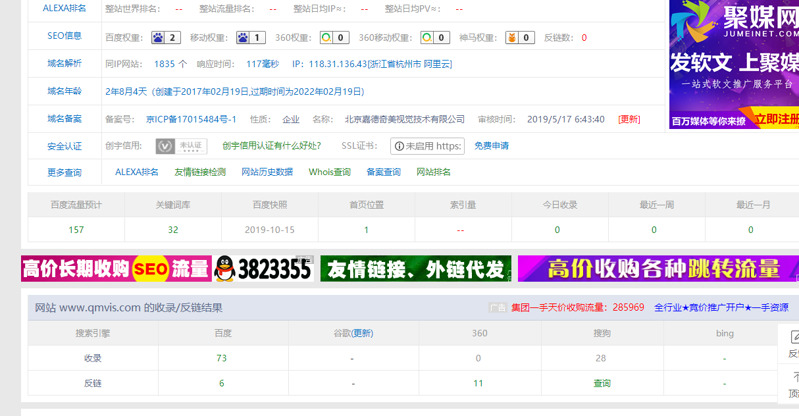Open the Whois查询 link

[330, 172]
